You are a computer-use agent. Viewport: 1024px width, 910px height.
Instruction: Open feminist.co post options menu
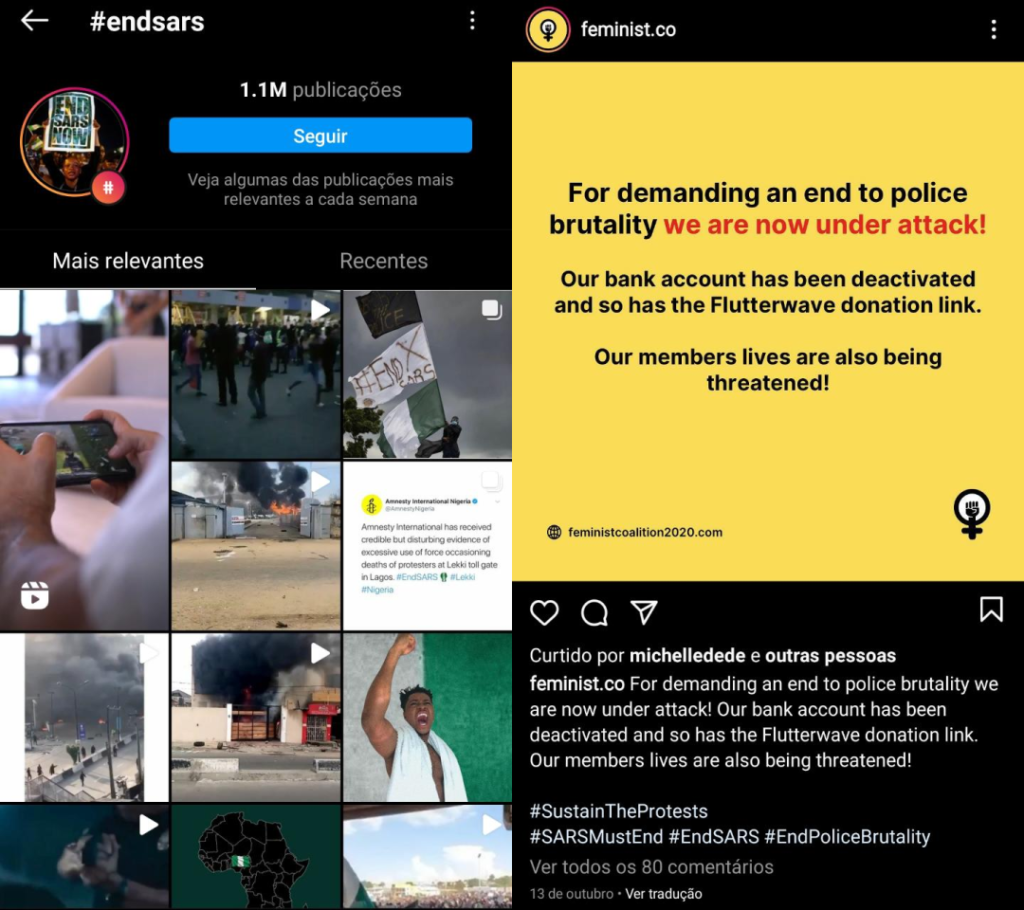pos(993,29)
